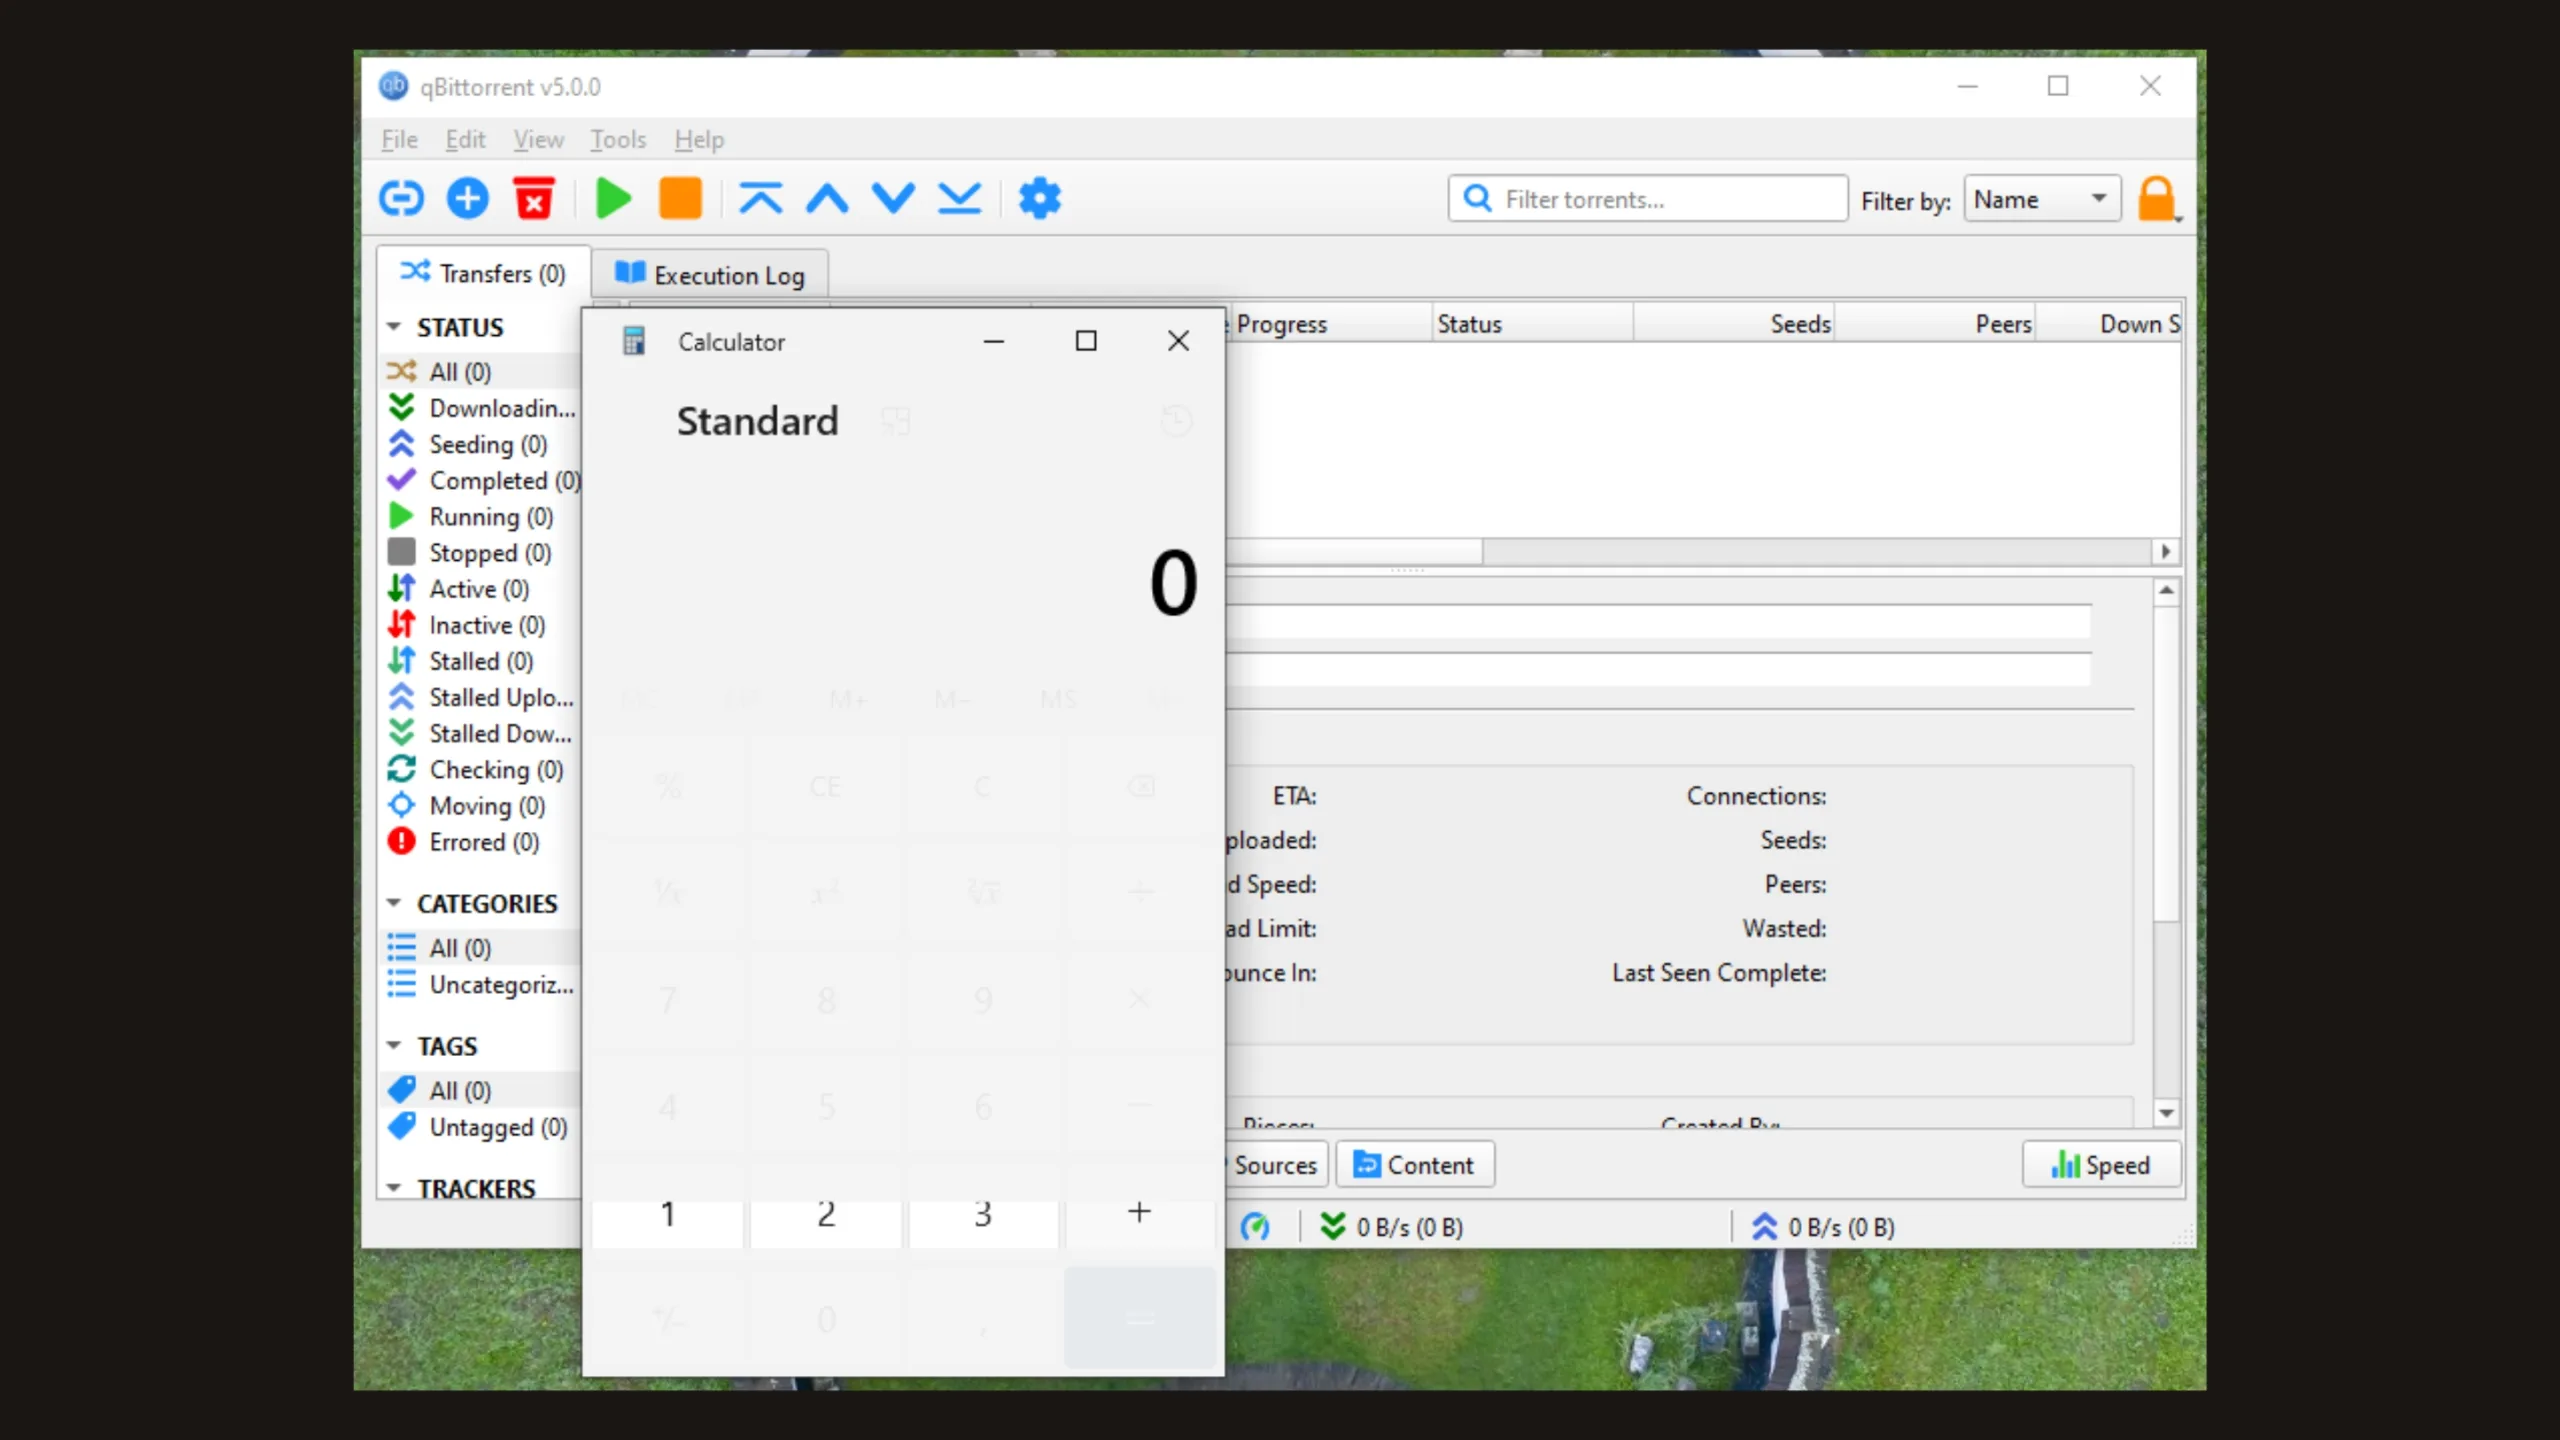The height and width of the screenshot is (1440, 2560).
Task: Click the green Start torrent play icon
Action: click(x=613, y=198)
